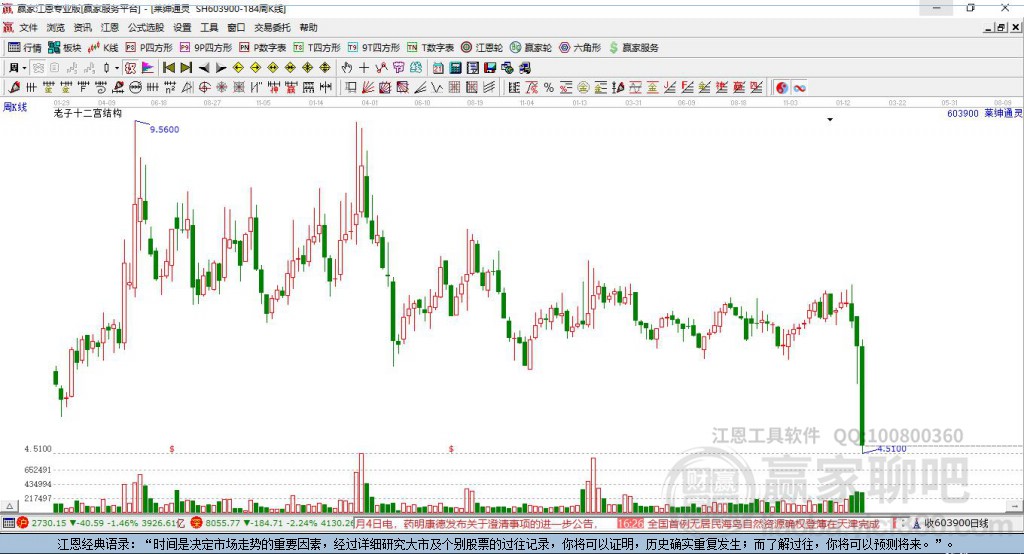Screen dimensions: 1024x554
Task: Click the 9.5600 high price label
Action: (x=164, y=129)
